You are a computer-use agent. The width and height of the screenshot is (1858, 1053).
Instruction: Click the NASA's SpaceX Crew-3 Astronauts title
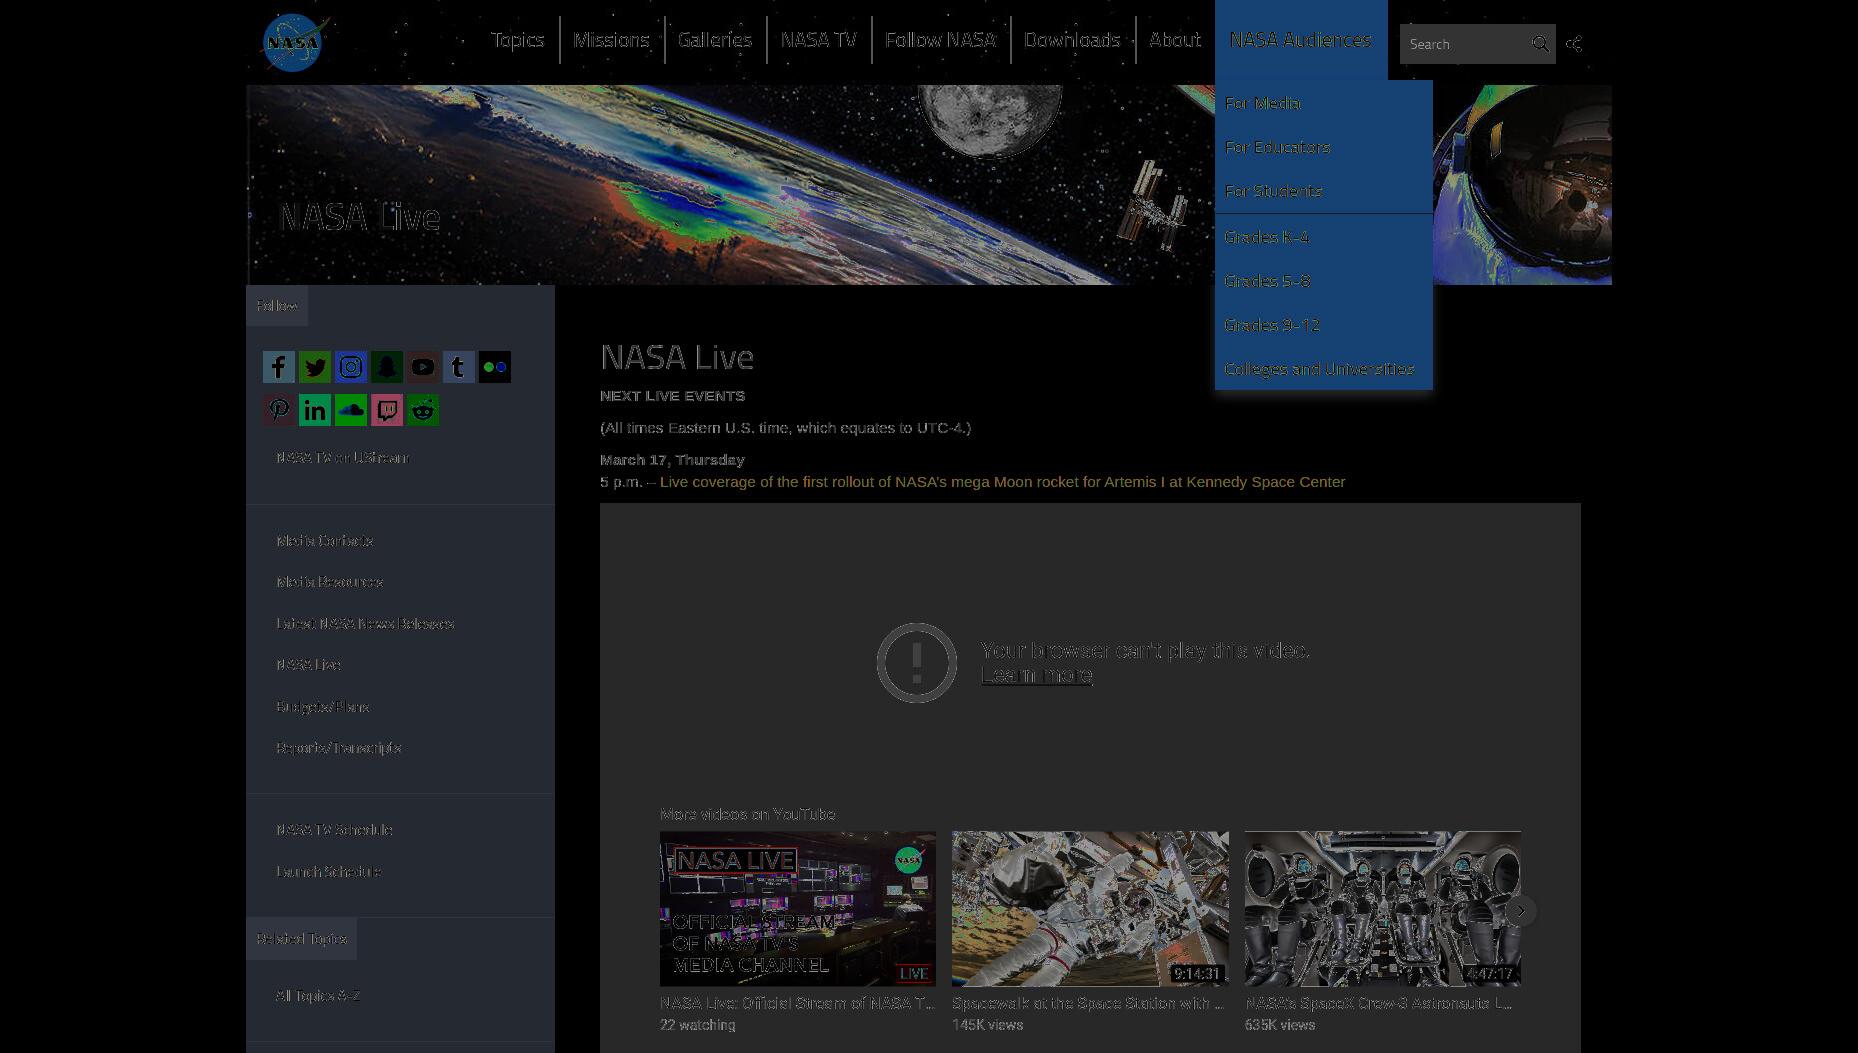coord(1378,1003)
